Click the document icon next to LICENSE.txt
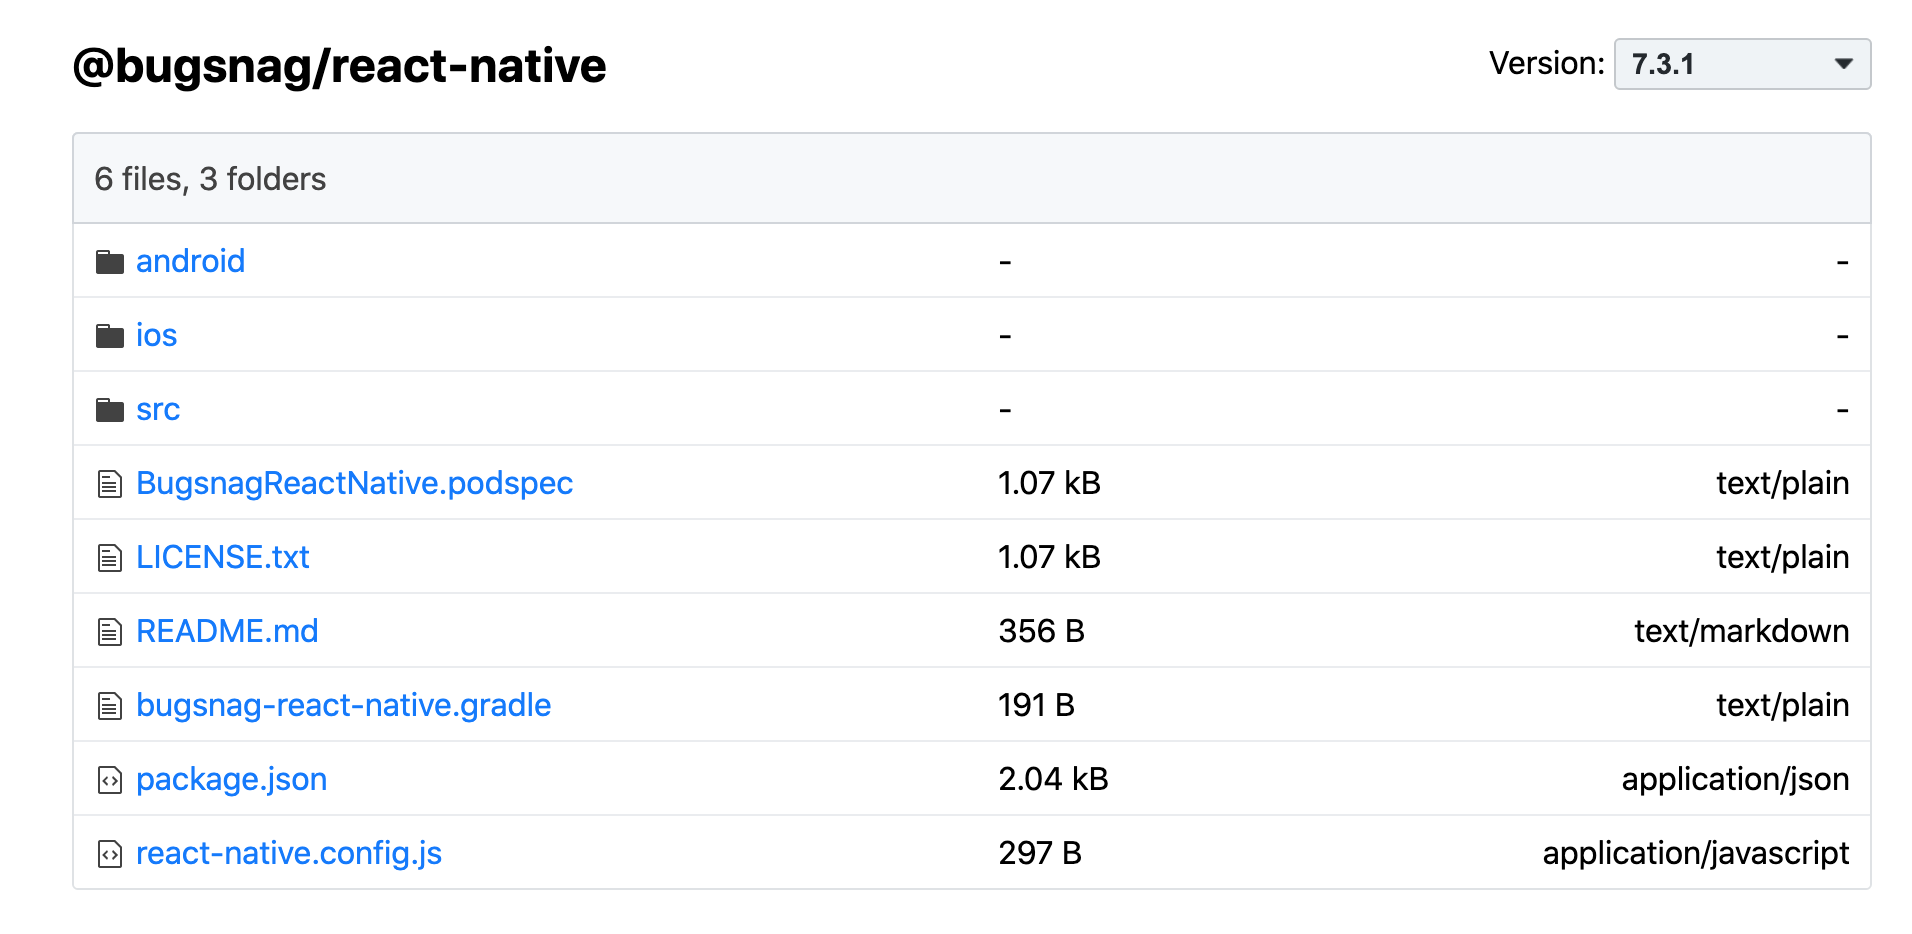Screen dimensions: 1912x934 point(109,557)
